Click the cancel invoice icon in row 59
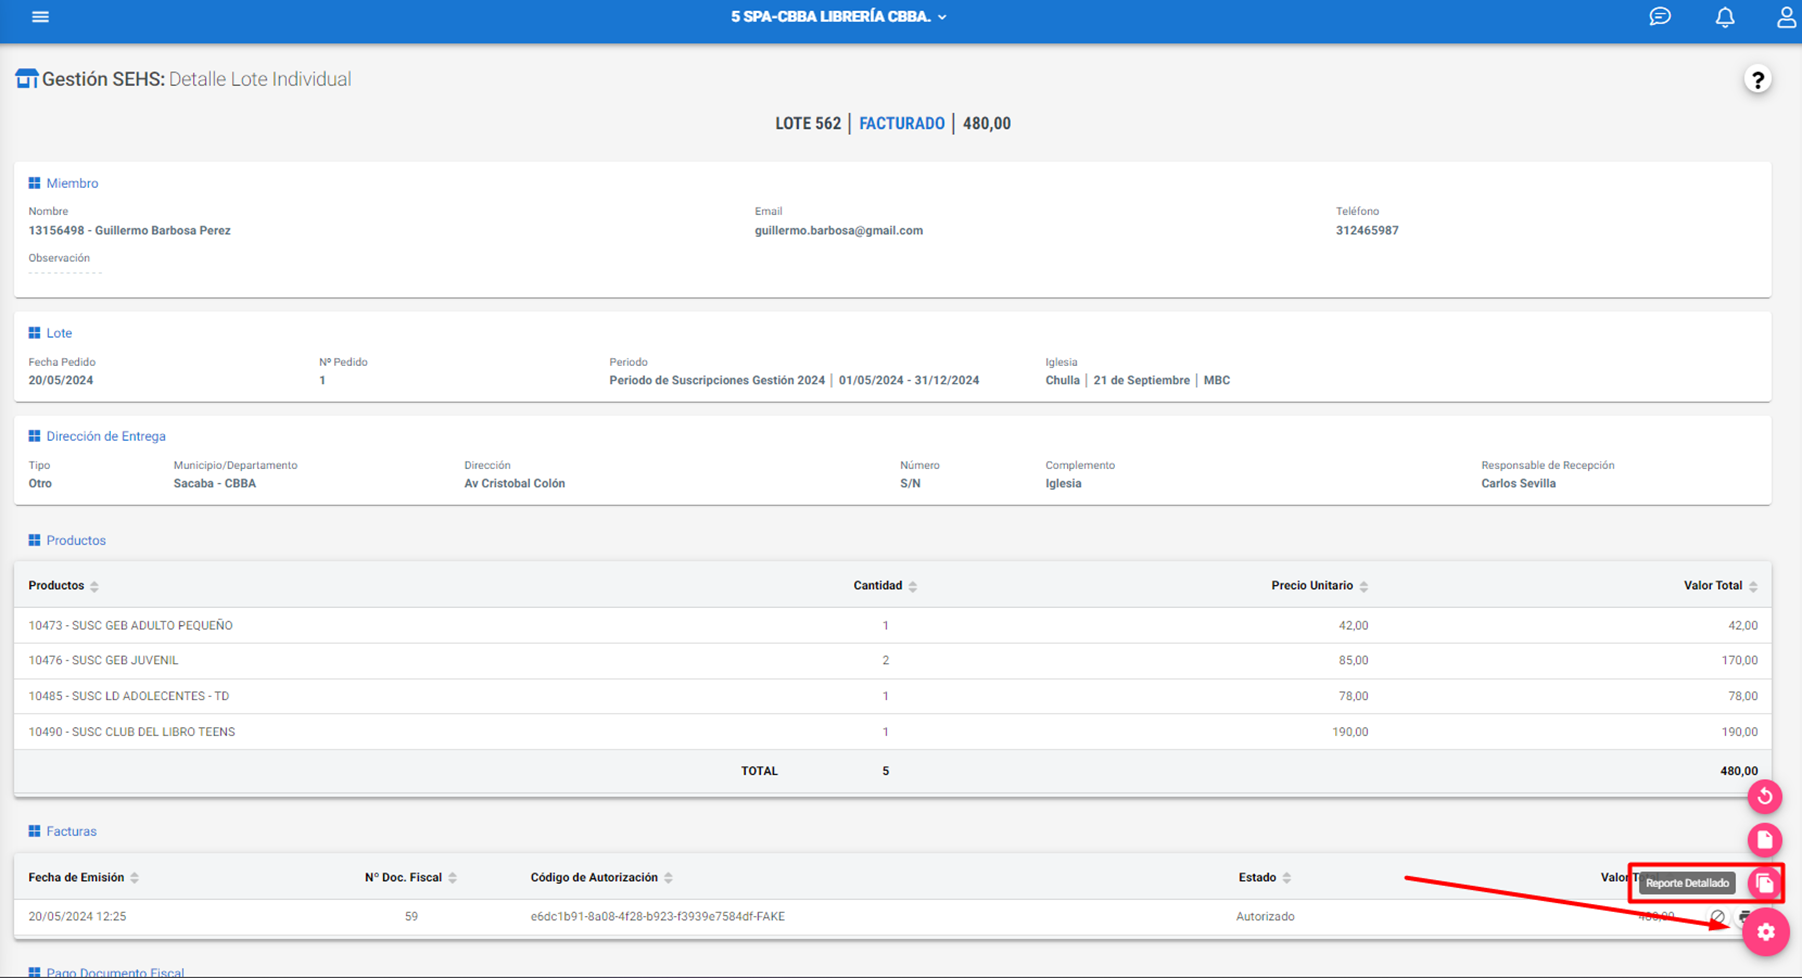Image resolution: width=1802 pixels, height=978 pixels. click(1717, 917)
